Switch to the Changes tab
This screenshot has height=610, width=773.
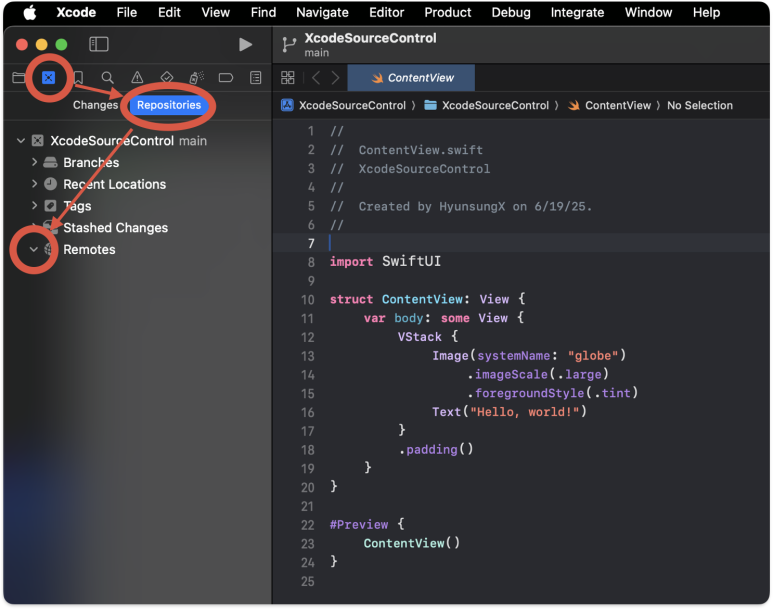pos(96,105)
